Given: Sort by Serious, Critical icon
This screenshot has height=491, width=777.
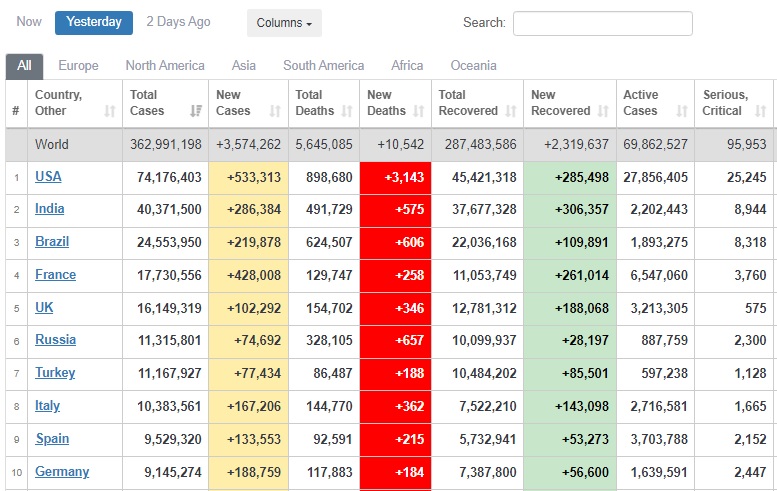Looking at the screenshot, I should pos(761,111).
